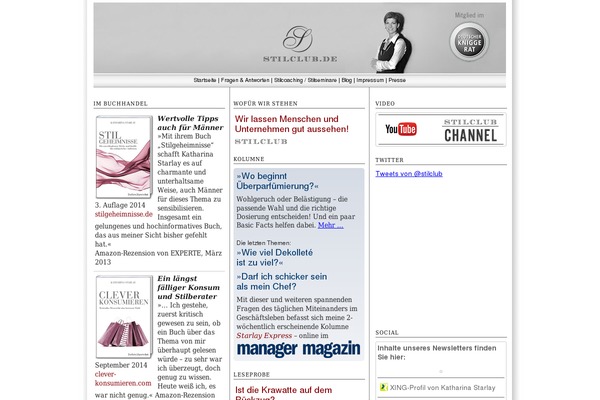The width and height of the screenshot is (600, 400).
Task: Click the SOCIAL section heading
Action: 387,333
